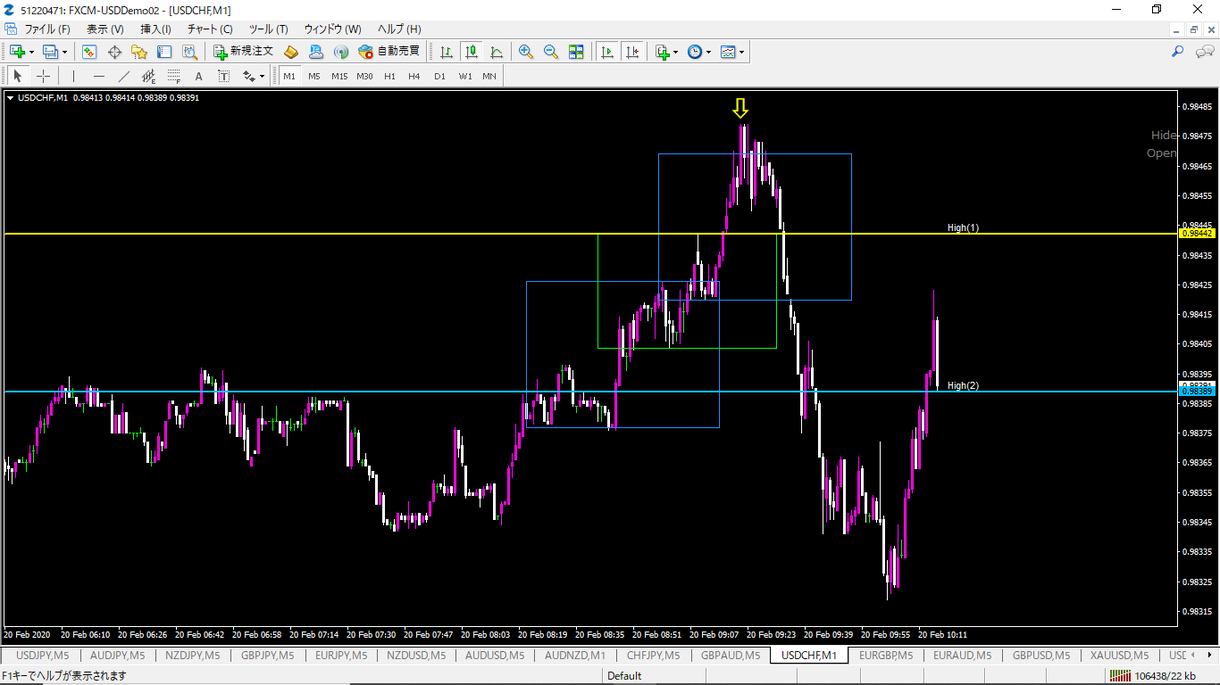Select the crosshair tool
The width and height of the screenshot is (1220, 685).
tap(43, 76)
